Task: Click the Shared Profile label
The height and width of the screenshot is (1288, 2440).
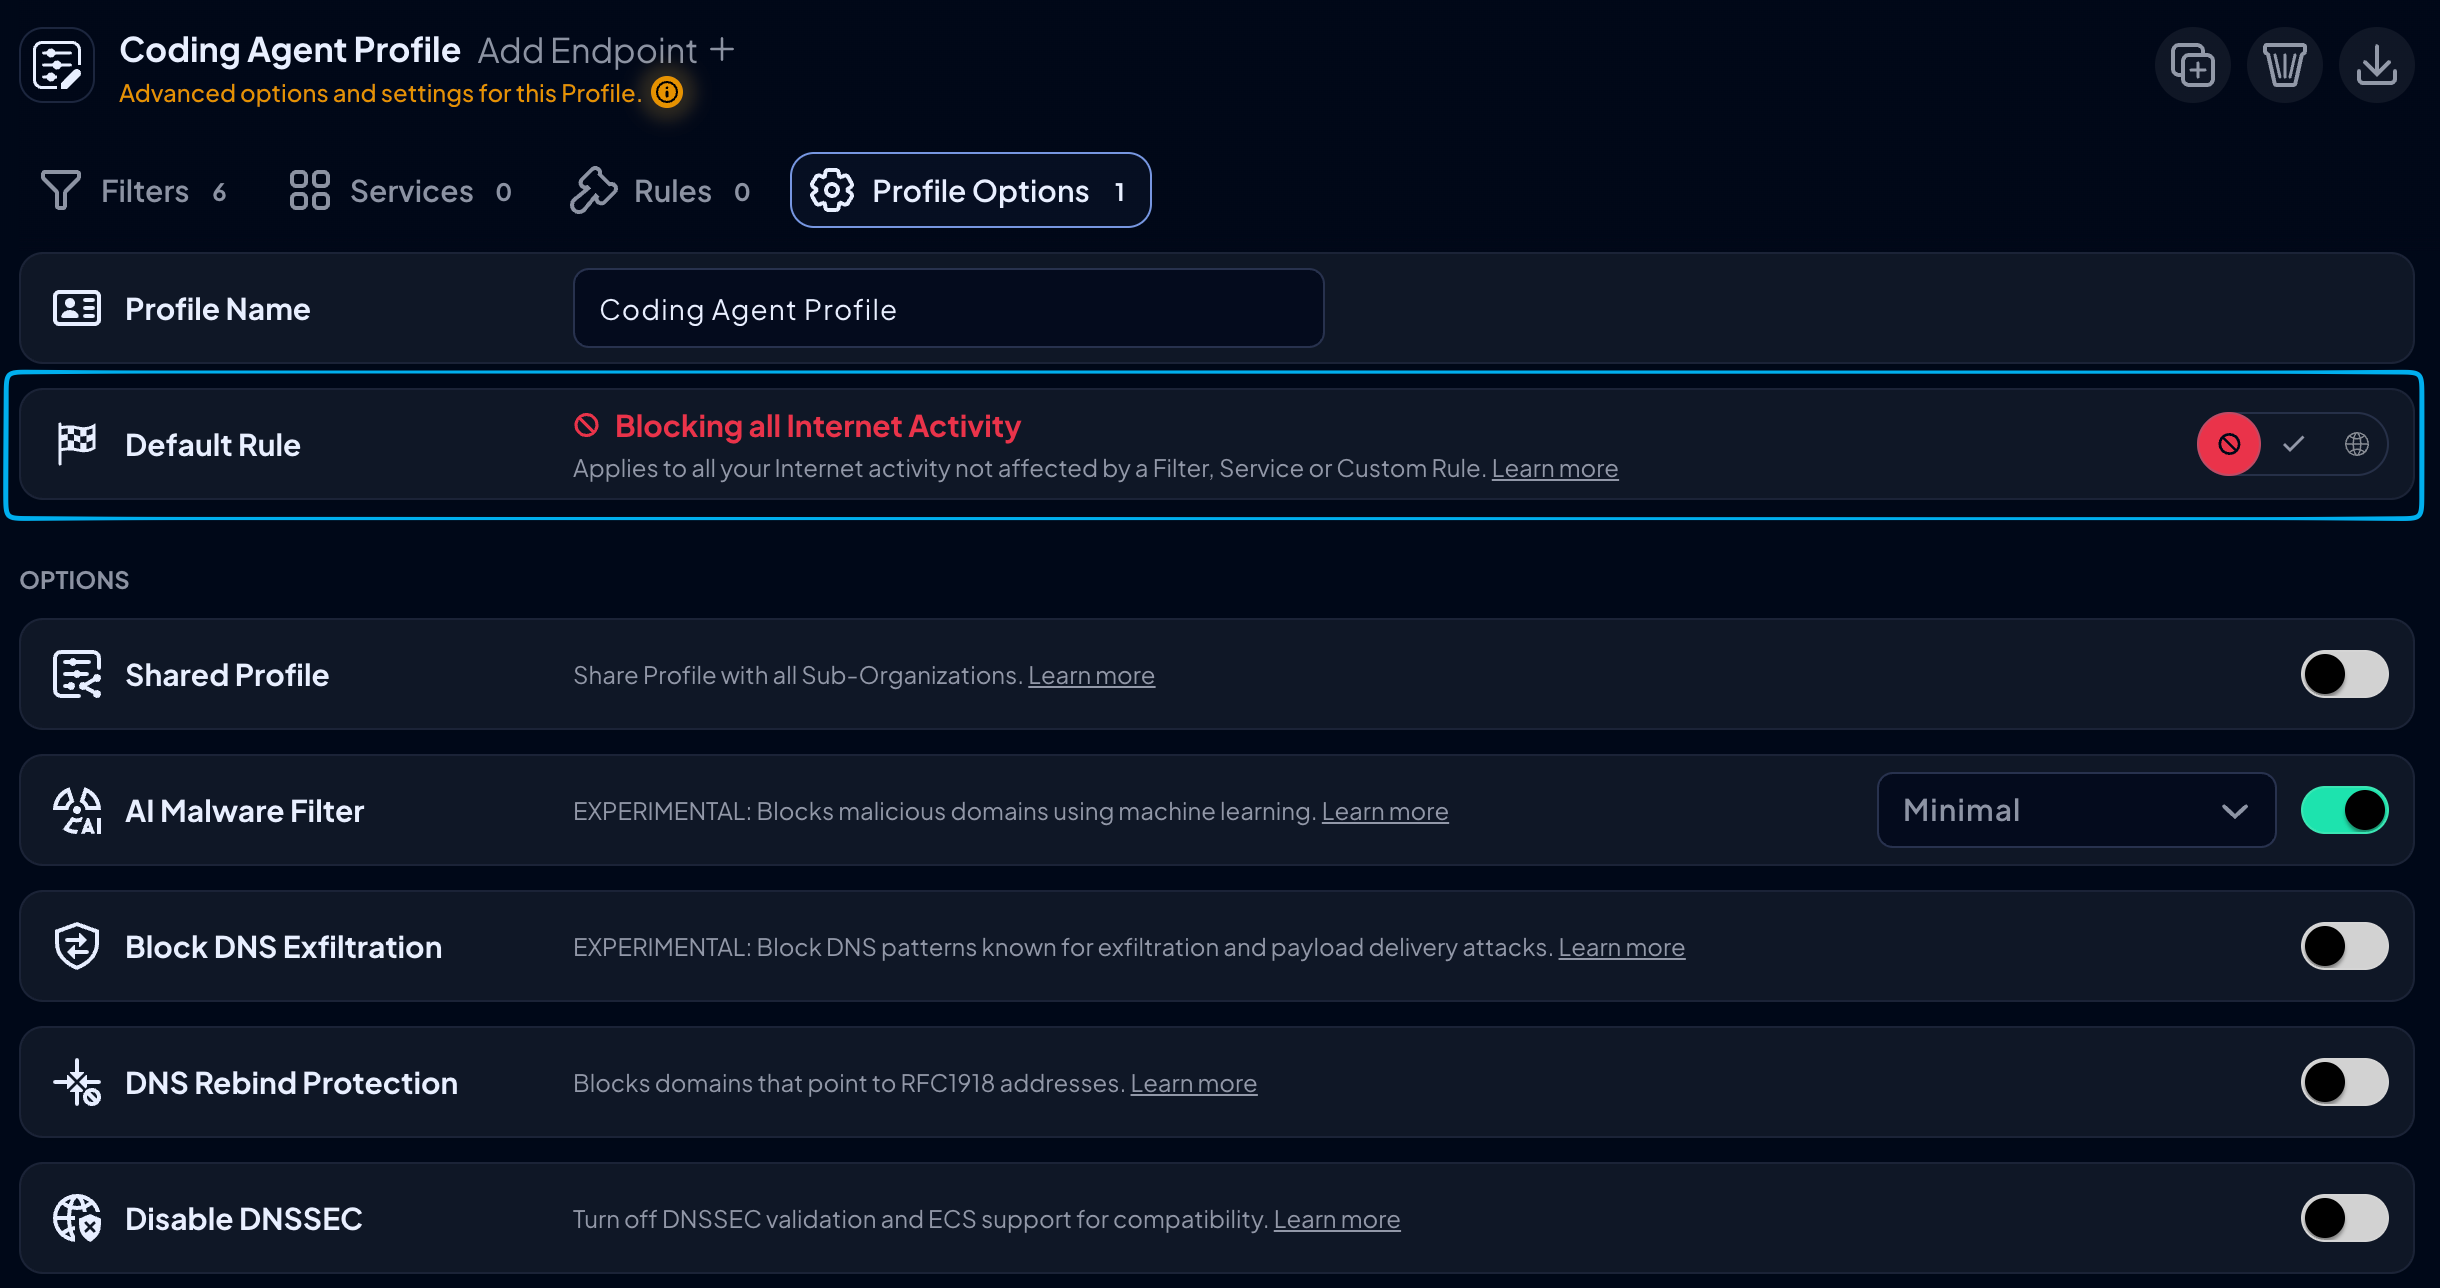Action: 227,675
